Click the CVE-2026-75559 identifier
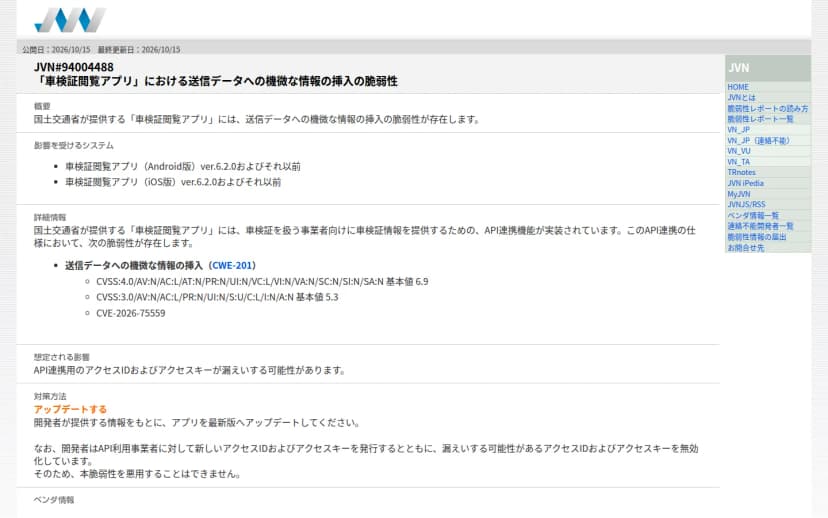 (130, 313)
